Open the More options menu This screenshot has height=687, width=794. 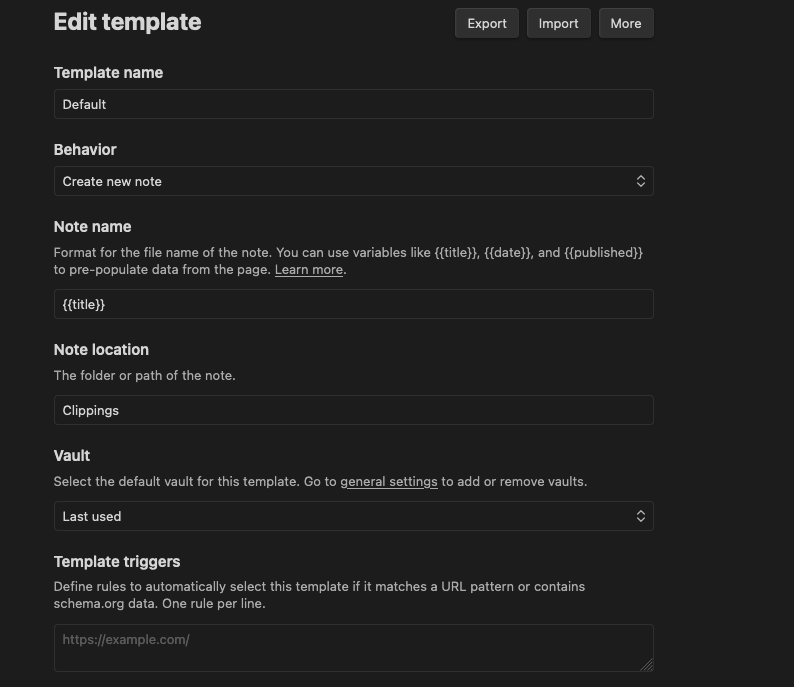coord(625,23)
